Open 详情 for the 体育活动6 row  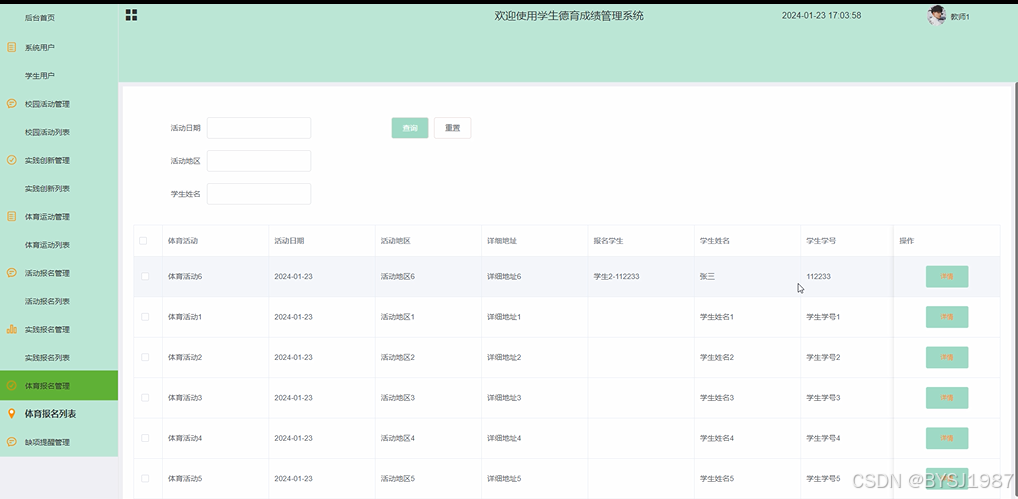point(947,276)
